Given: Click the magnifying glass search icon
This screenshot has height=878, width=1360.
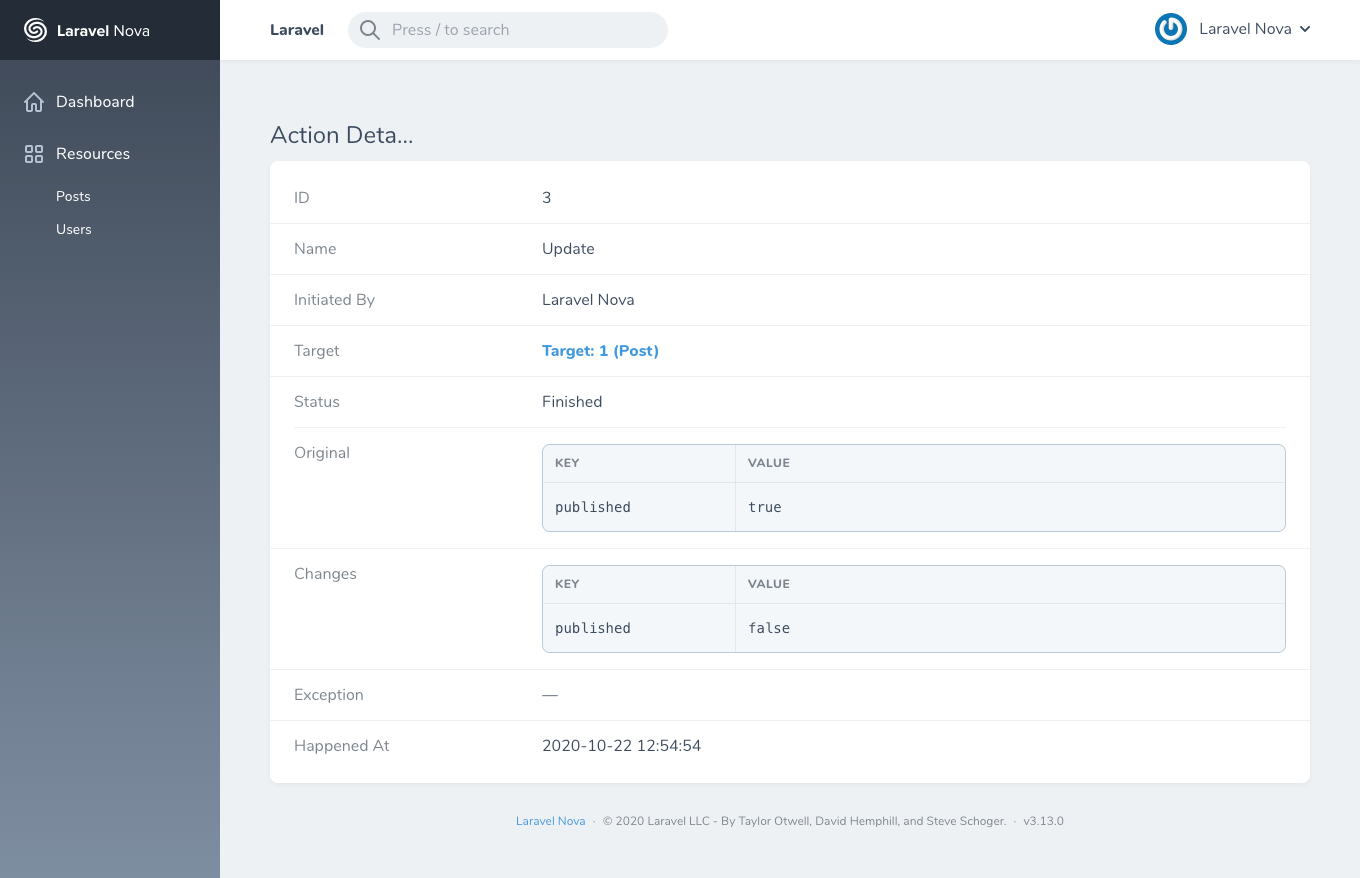Looking at the screenshot, I should (369, 30).
